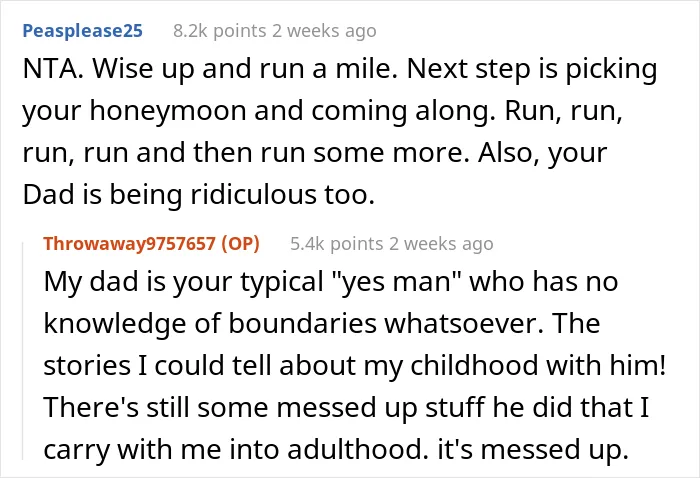Open the top comment's 2 weeks ago timestamp
Screen dimensions: 700x478
324,31
